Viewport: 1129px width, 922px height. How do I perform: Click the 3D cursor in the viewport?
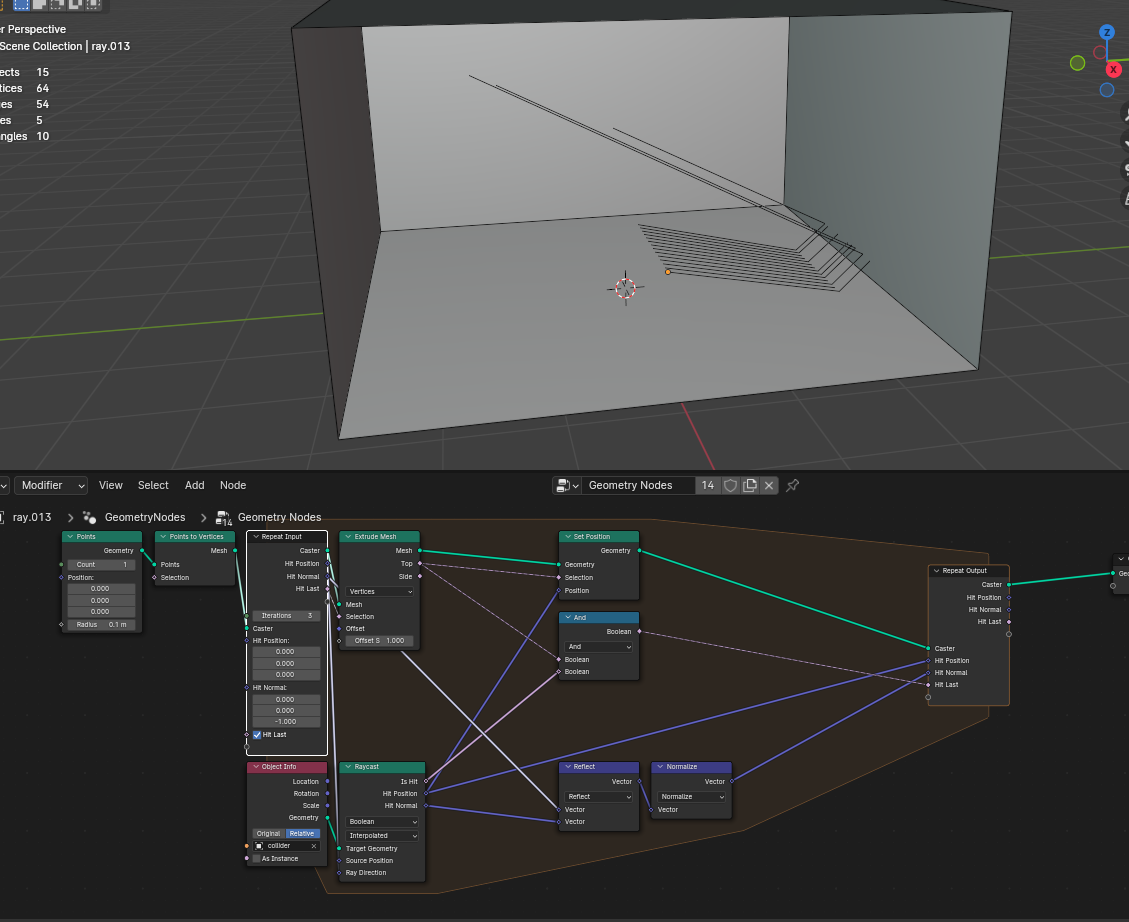tap(625, 288)
